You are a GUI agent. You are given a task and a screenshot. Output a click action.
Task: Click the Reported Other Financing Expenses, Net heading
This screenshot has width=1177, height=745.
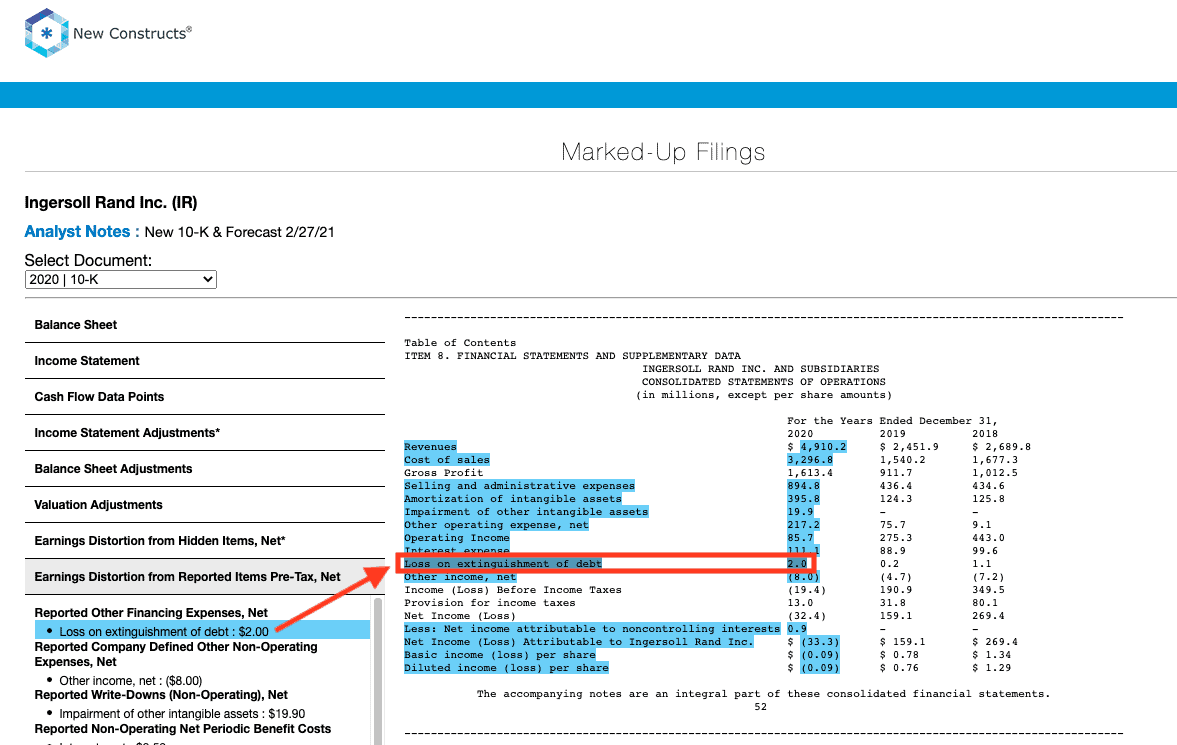point(151,613)
